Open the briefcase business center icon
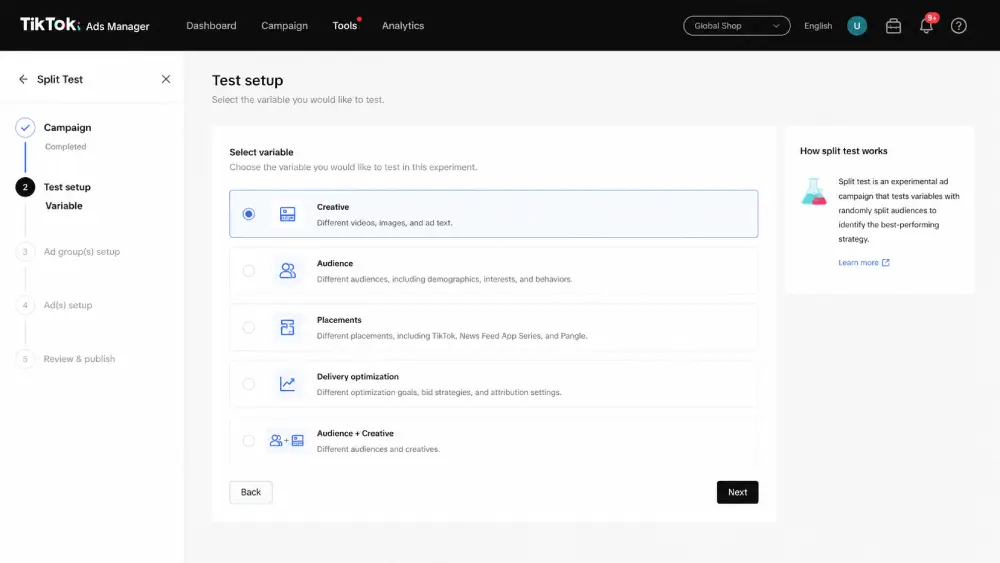The height and width of the screenshot is (563, 1000). 893,26
